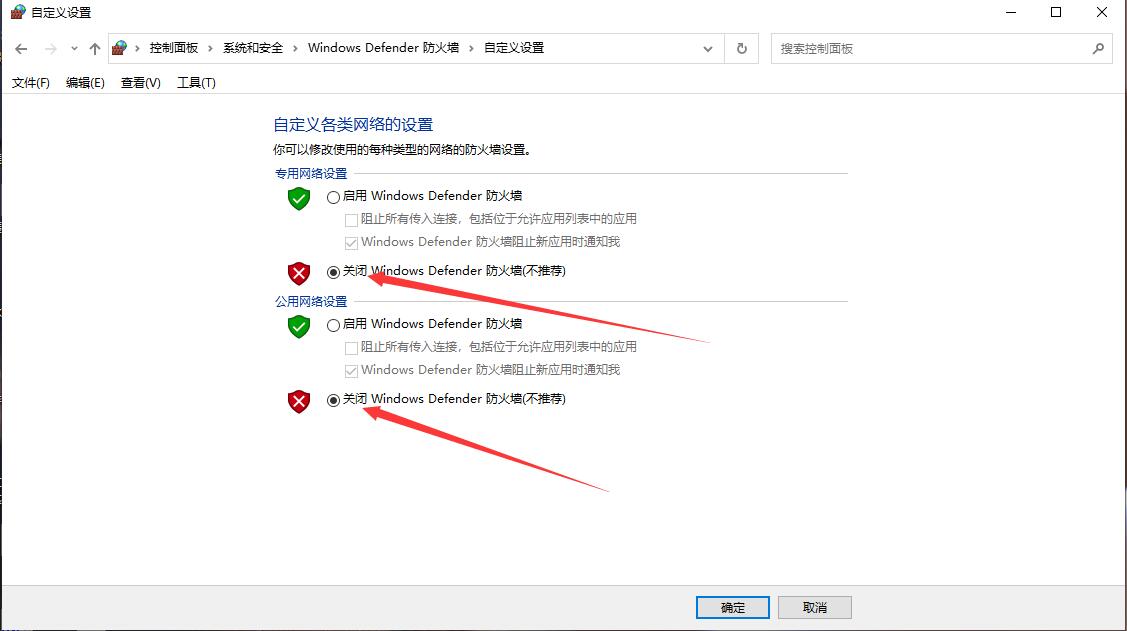This screenshot has height=631, width=1127.
Task: Enable Windows Defender firewall for public network
Action: 333,325
